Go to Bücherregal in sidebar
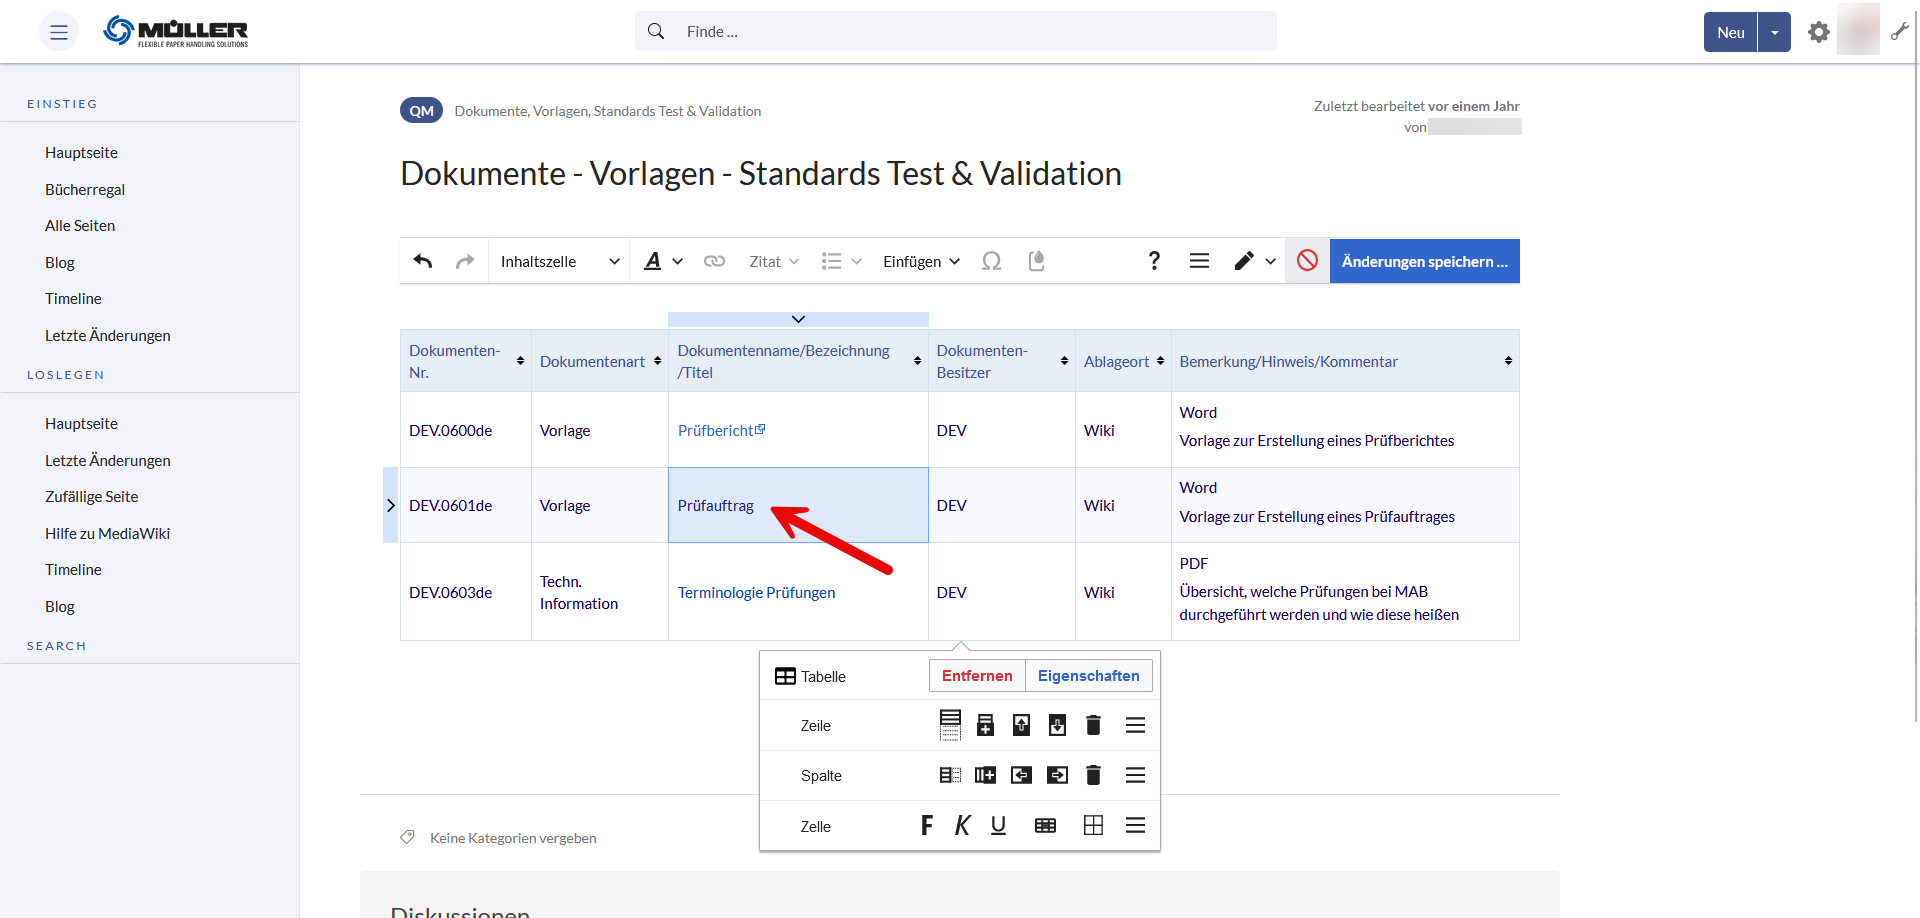The image size is (1920, 918). tap(85, 190)
